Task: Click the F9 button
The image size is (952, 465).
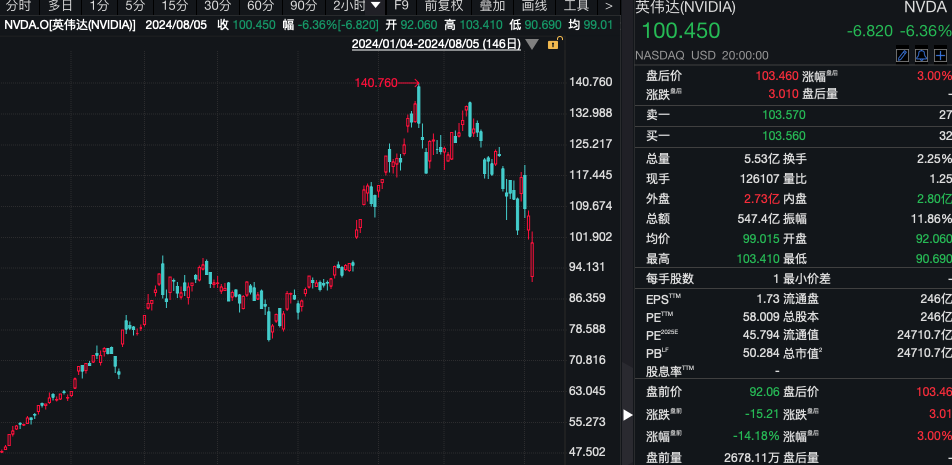Action: pos(401,6)
